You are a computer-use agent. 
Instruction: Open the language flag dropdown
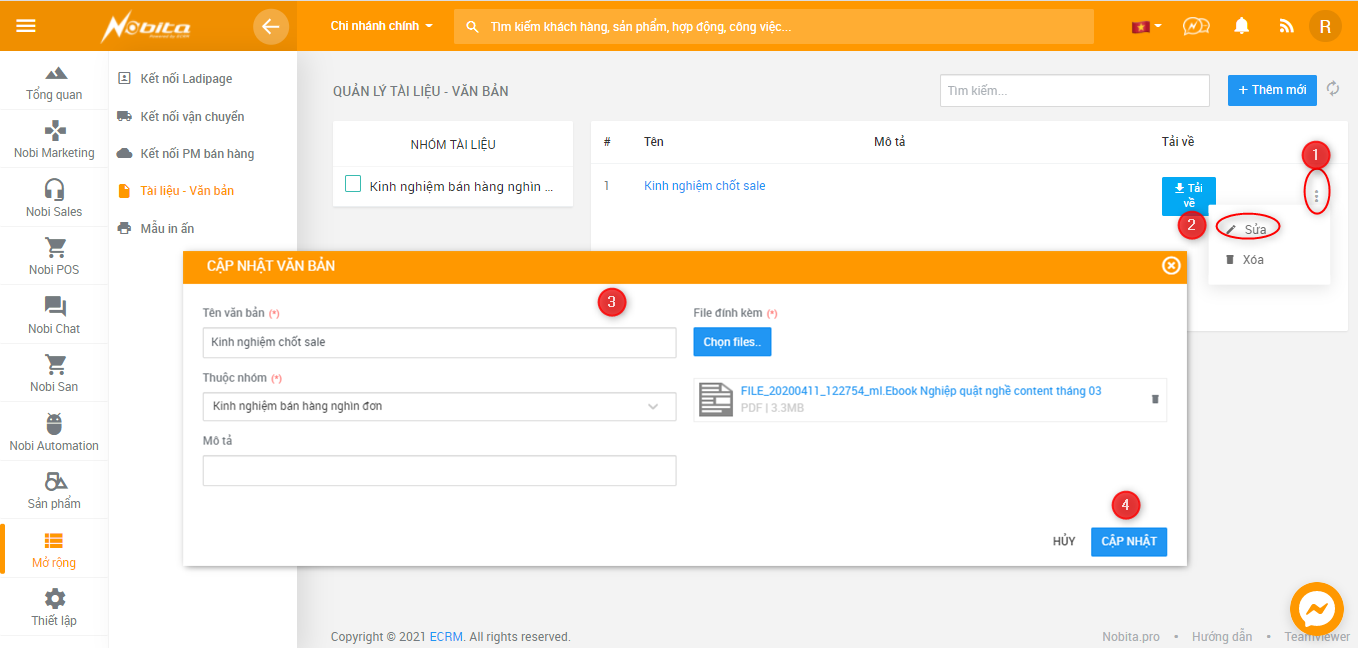tap(1146, 26)
